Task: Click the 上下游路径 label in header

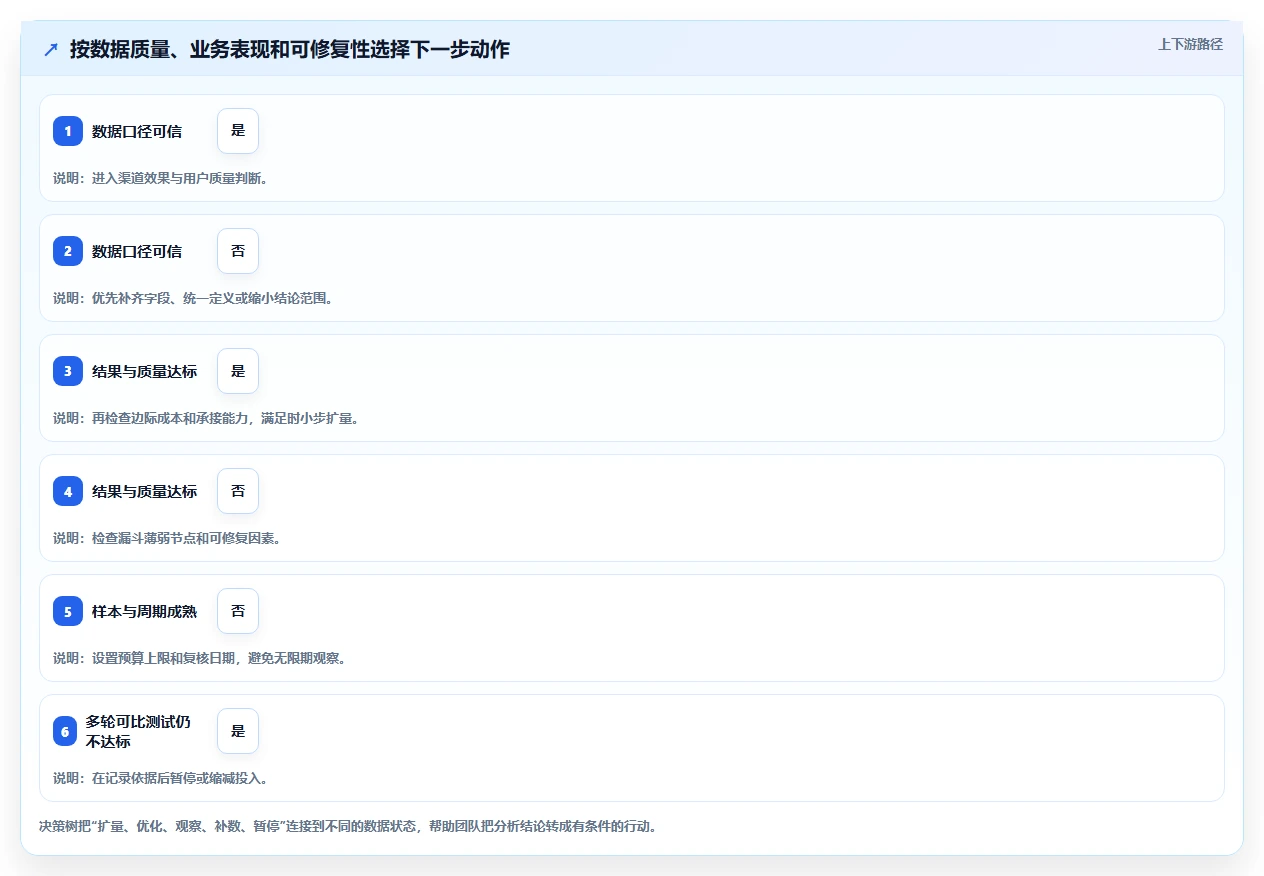Action: 1190,44
